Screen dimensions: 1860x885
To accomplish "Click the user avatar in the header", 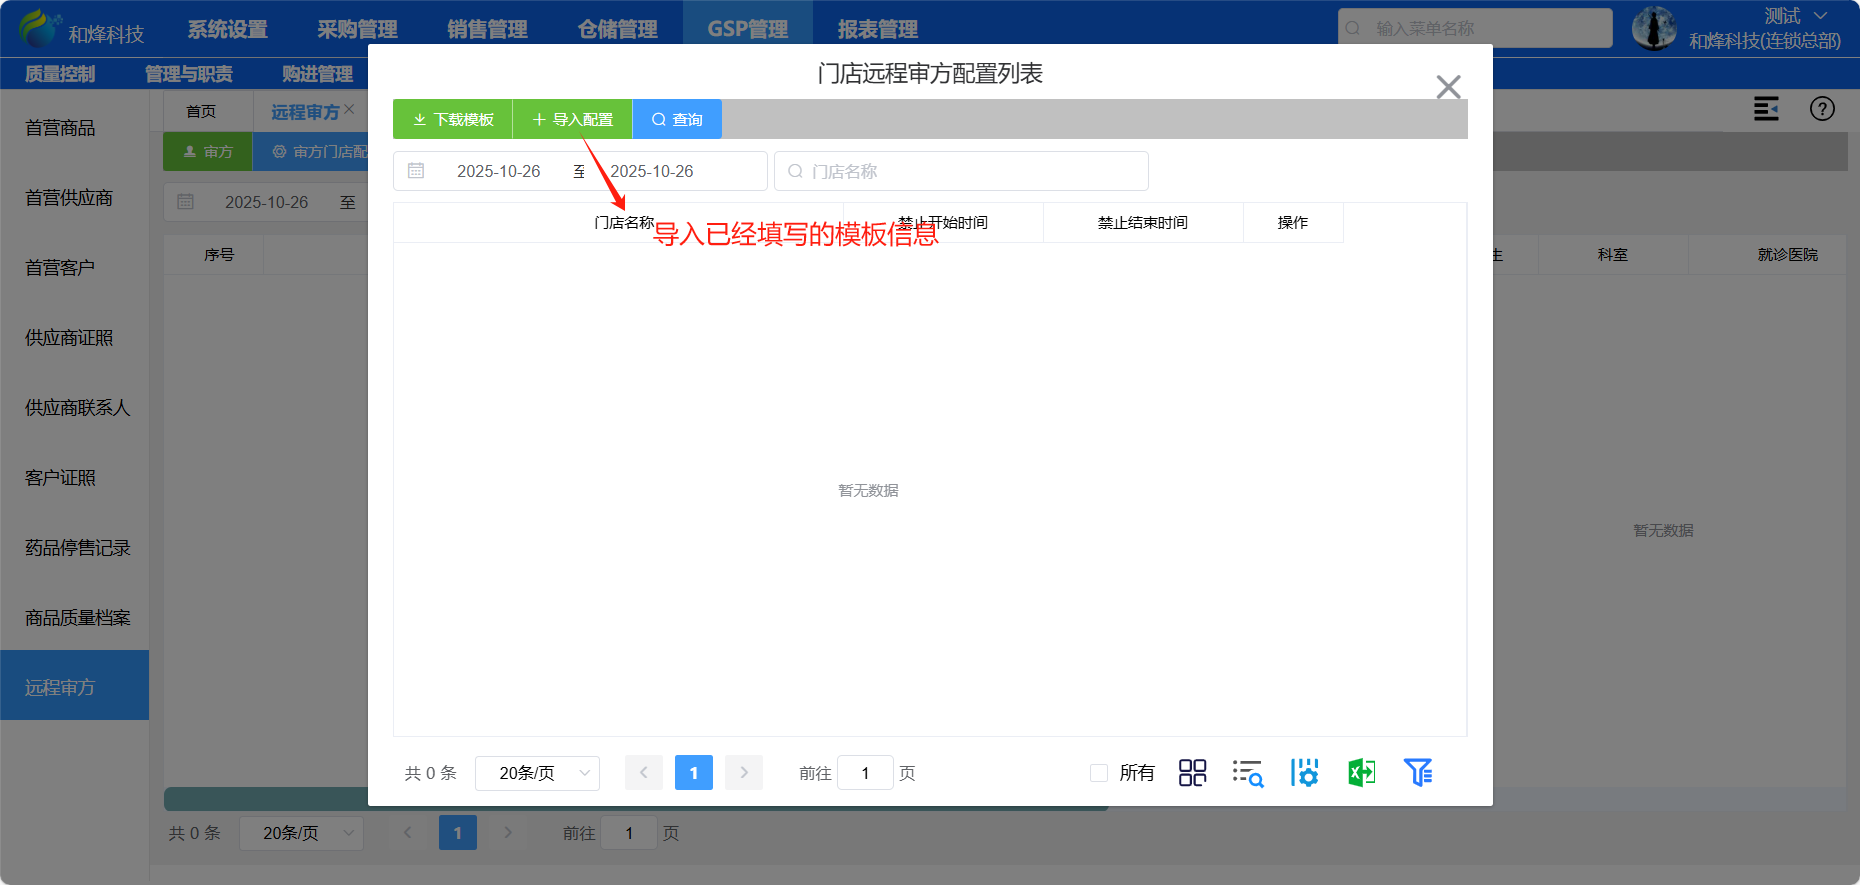I will [1654, 28].
